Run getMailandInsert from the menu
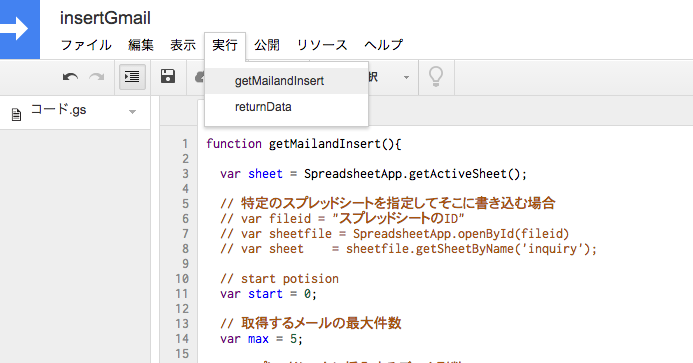The width and height of the screenshot is (693, 363). pyautogui.click(x=286, y=81)
